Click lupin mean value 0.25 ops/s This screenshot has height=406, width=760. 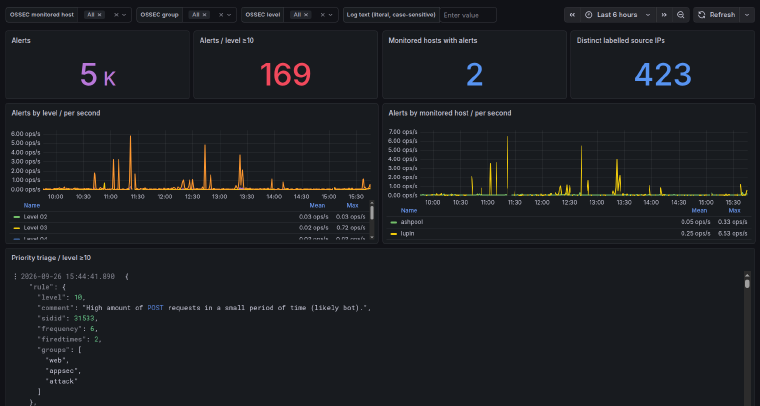696,234
